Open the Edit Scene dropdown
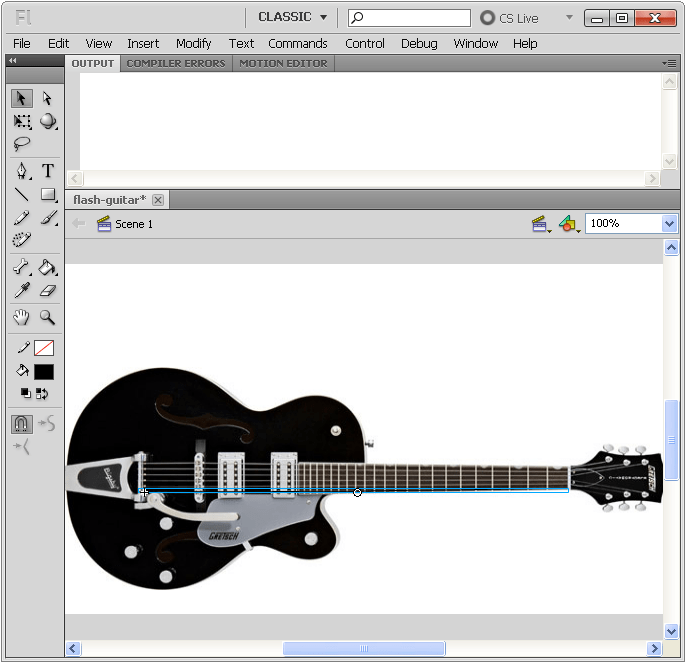The width and height of the screenshot is (687, 663). [x=541, y=224]
